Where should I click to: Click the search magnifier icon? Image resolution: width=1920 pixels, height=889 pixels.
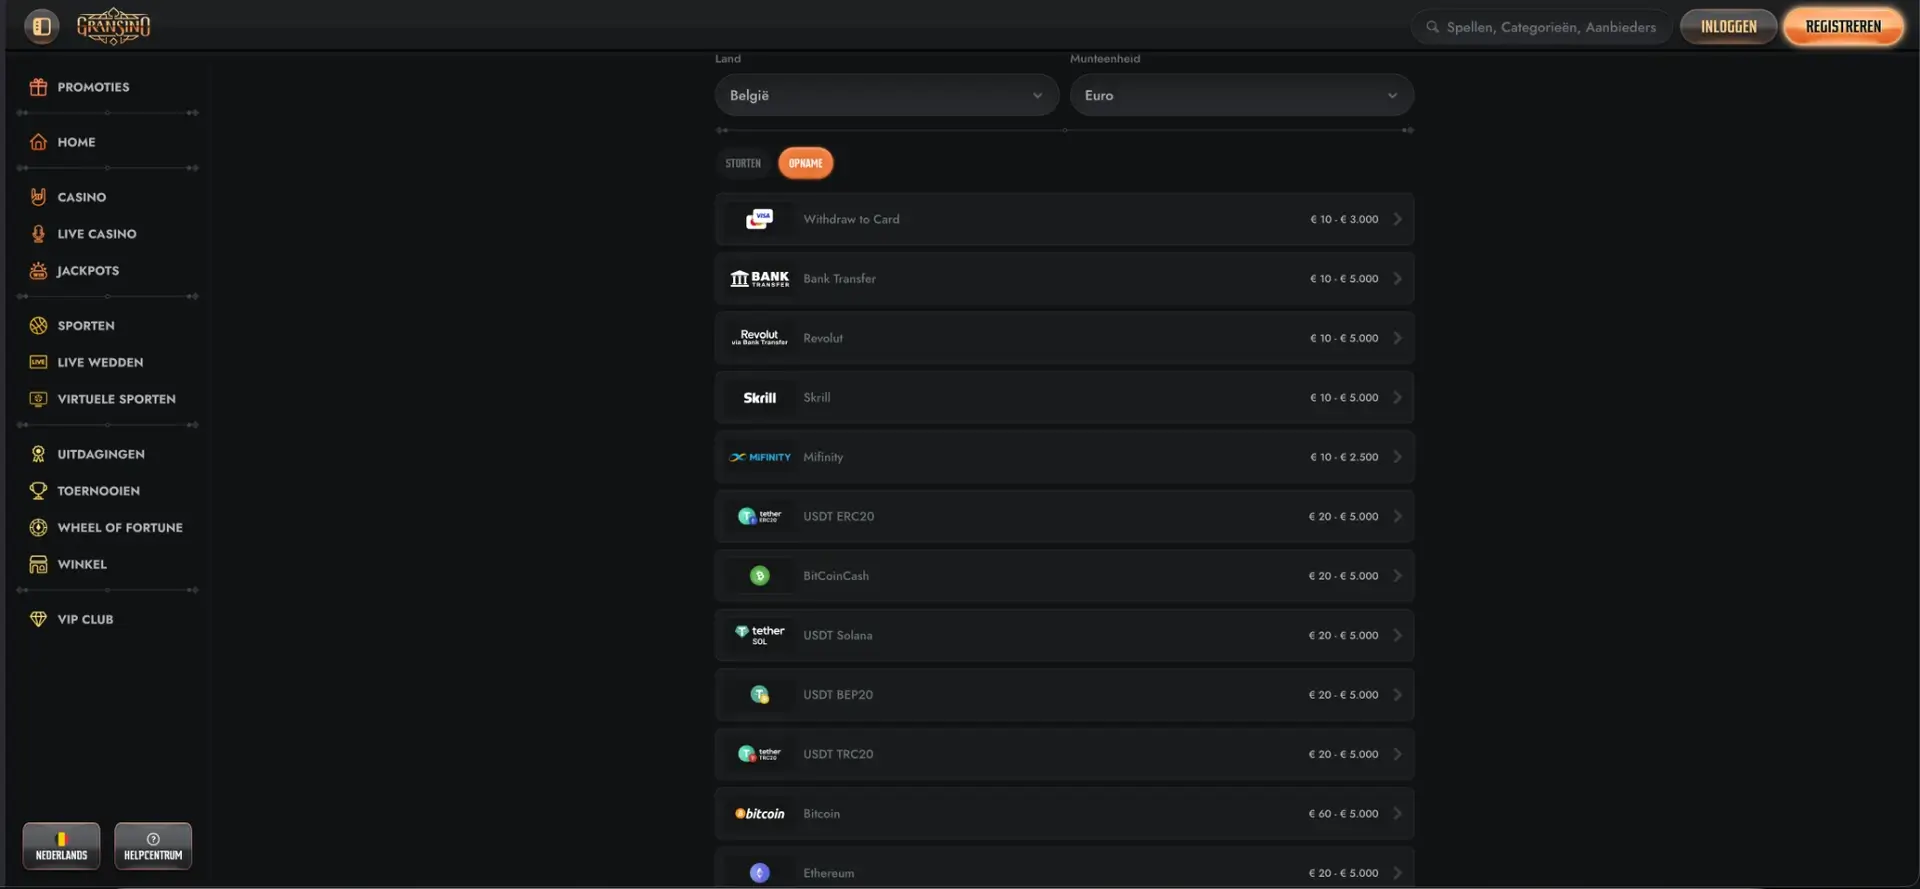pyautogui.click(x=1432, y=27)
